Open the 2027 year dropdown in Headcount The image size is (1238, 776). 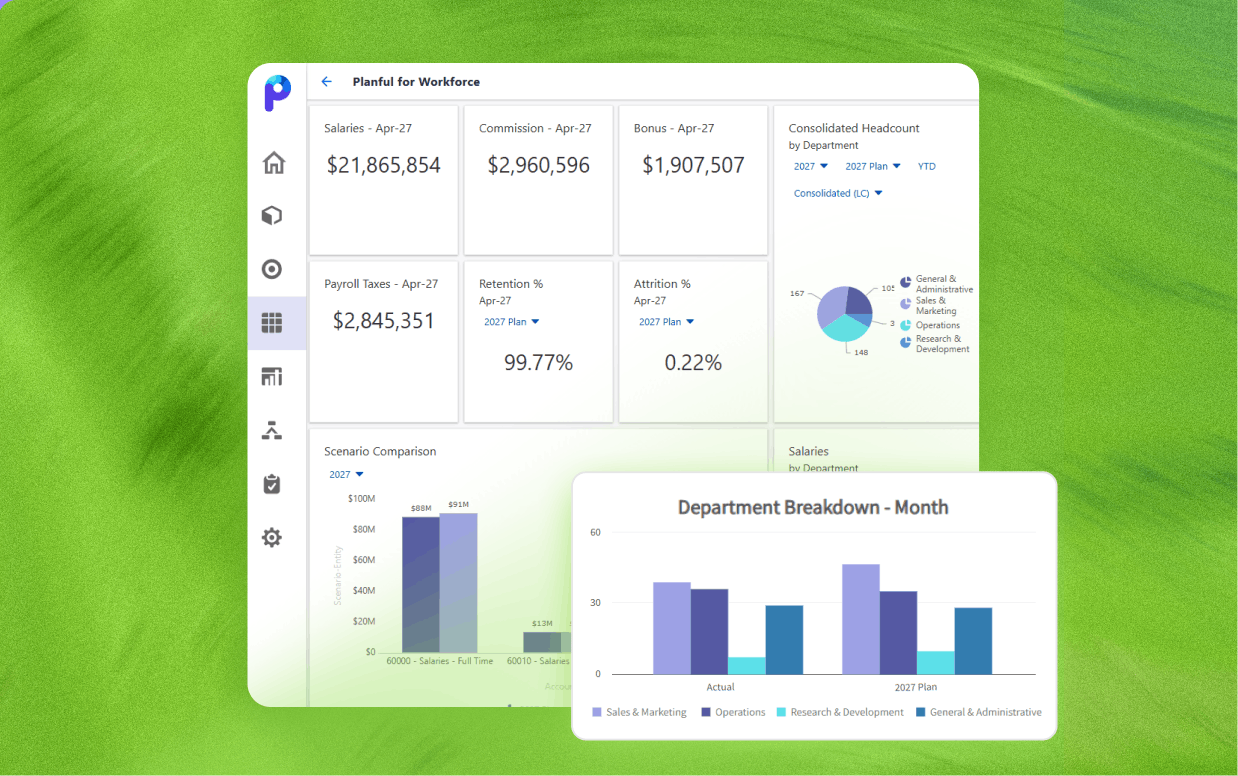pyautogui.click(x=811, y=166)
